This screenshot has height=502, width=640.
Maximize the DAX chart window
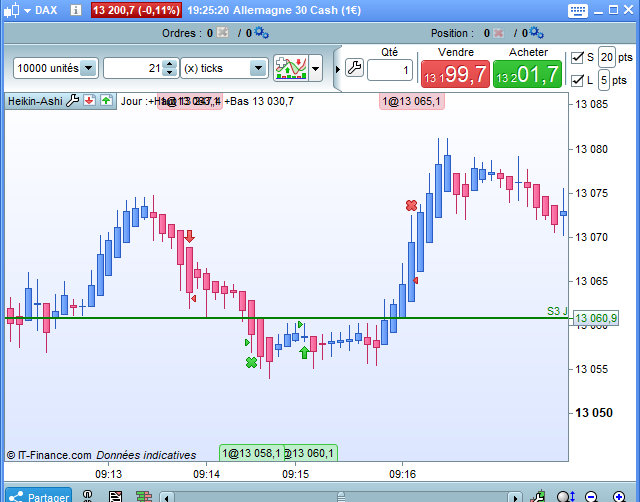click(613, 10)
